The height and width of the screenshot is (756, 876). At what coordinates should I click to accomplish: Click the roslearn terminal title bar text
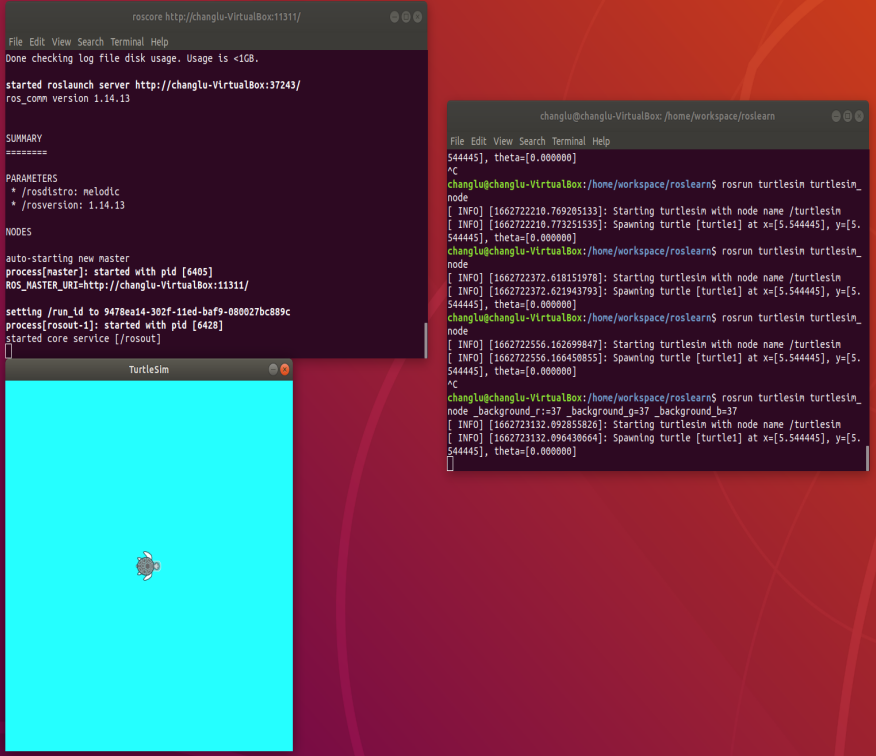tap(657, 116)
